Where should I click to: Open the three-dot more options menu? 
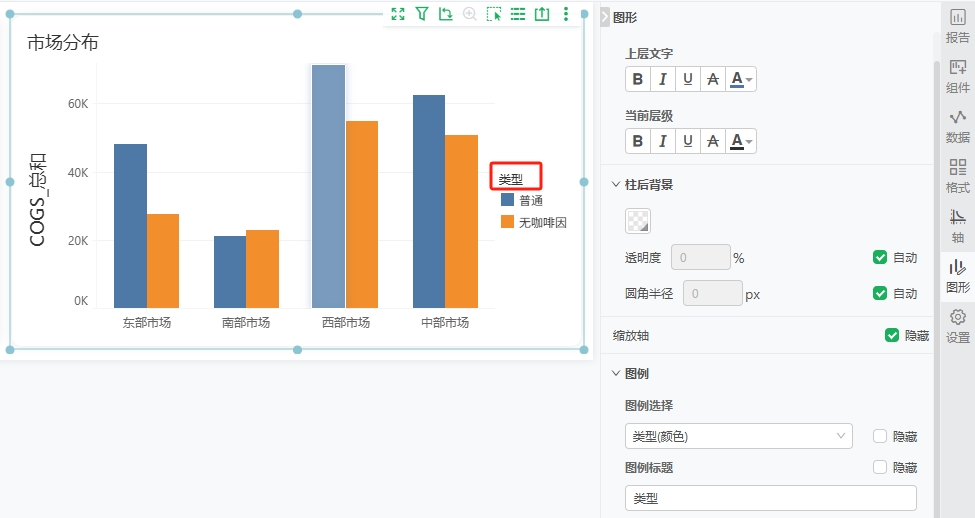(x=566, y=14)
